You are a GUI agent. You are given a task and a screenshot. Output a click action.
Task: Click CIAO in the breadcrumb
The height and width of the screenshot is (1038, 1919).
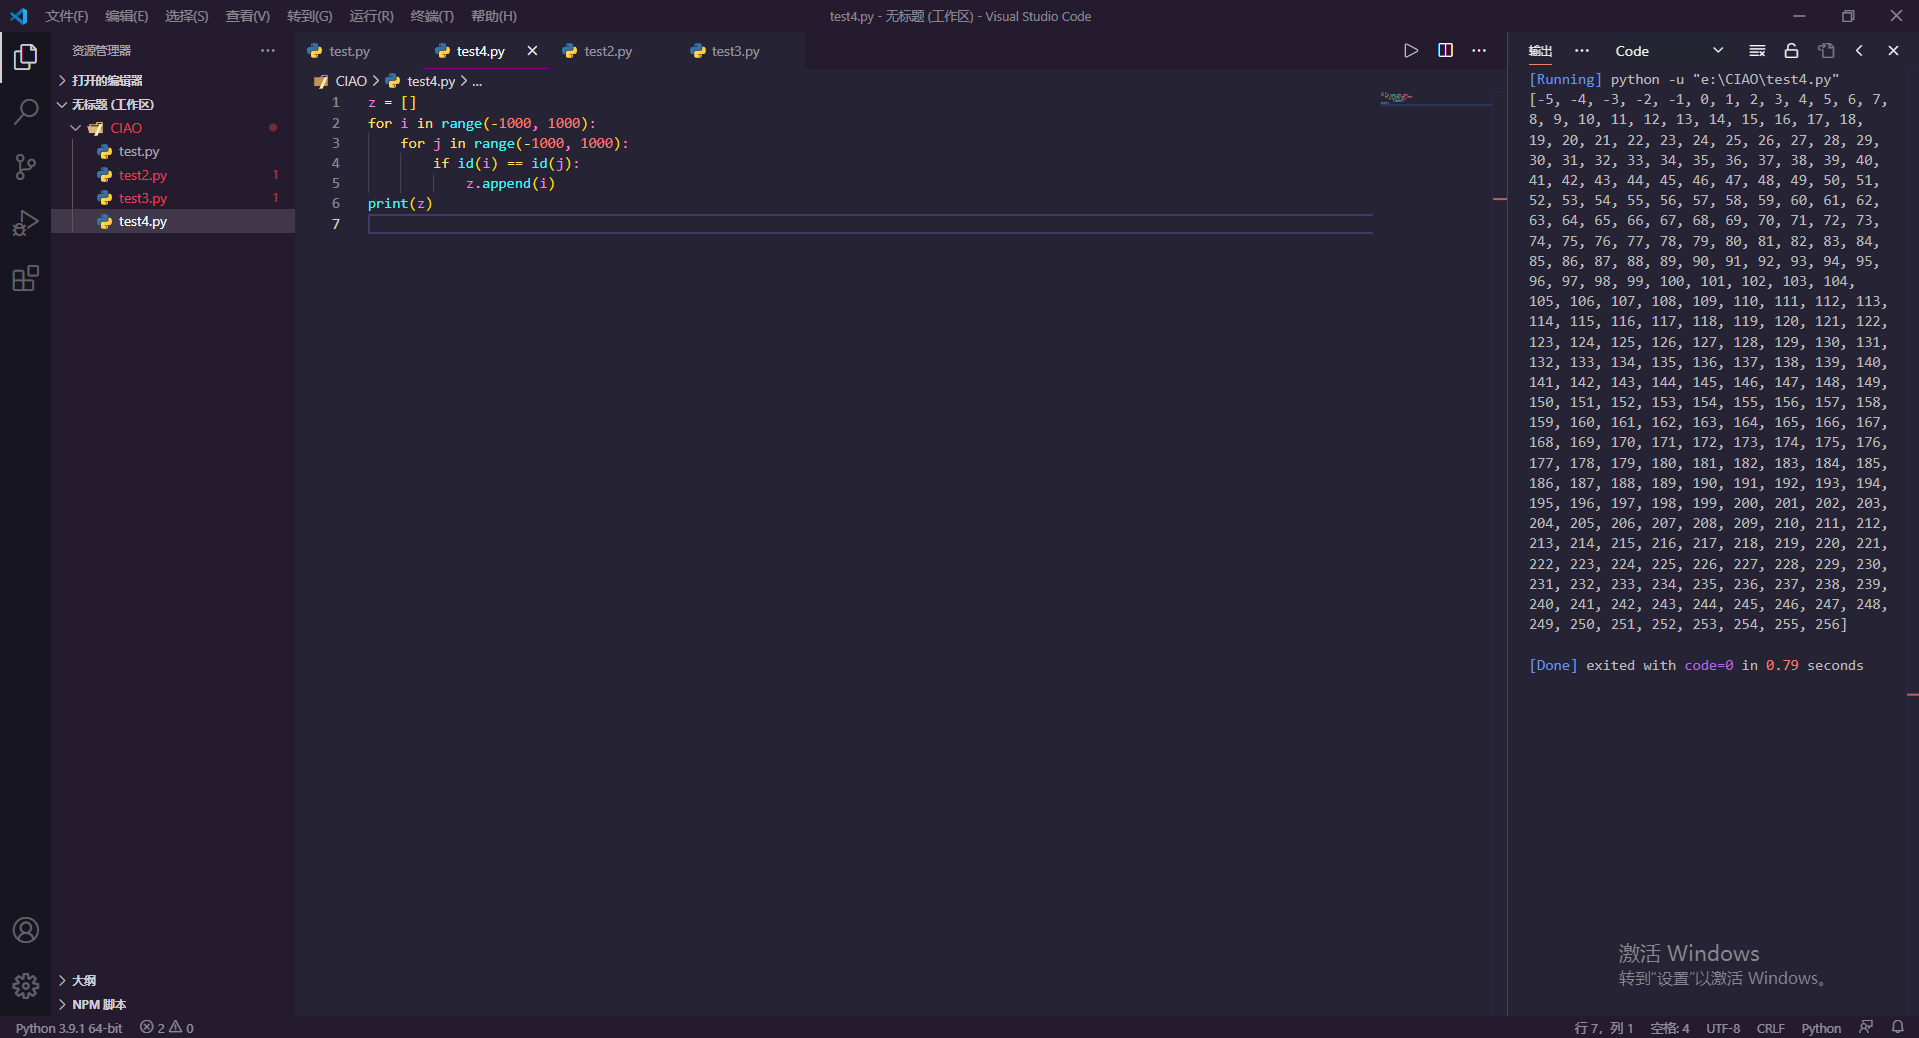351,81
